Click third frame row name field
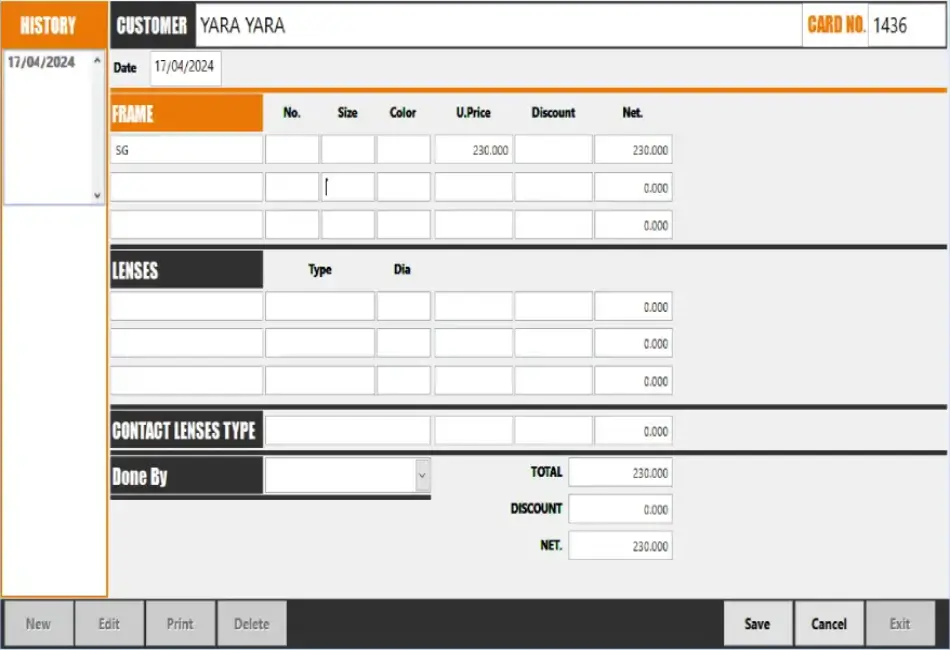950x650 pixels. 187,225
